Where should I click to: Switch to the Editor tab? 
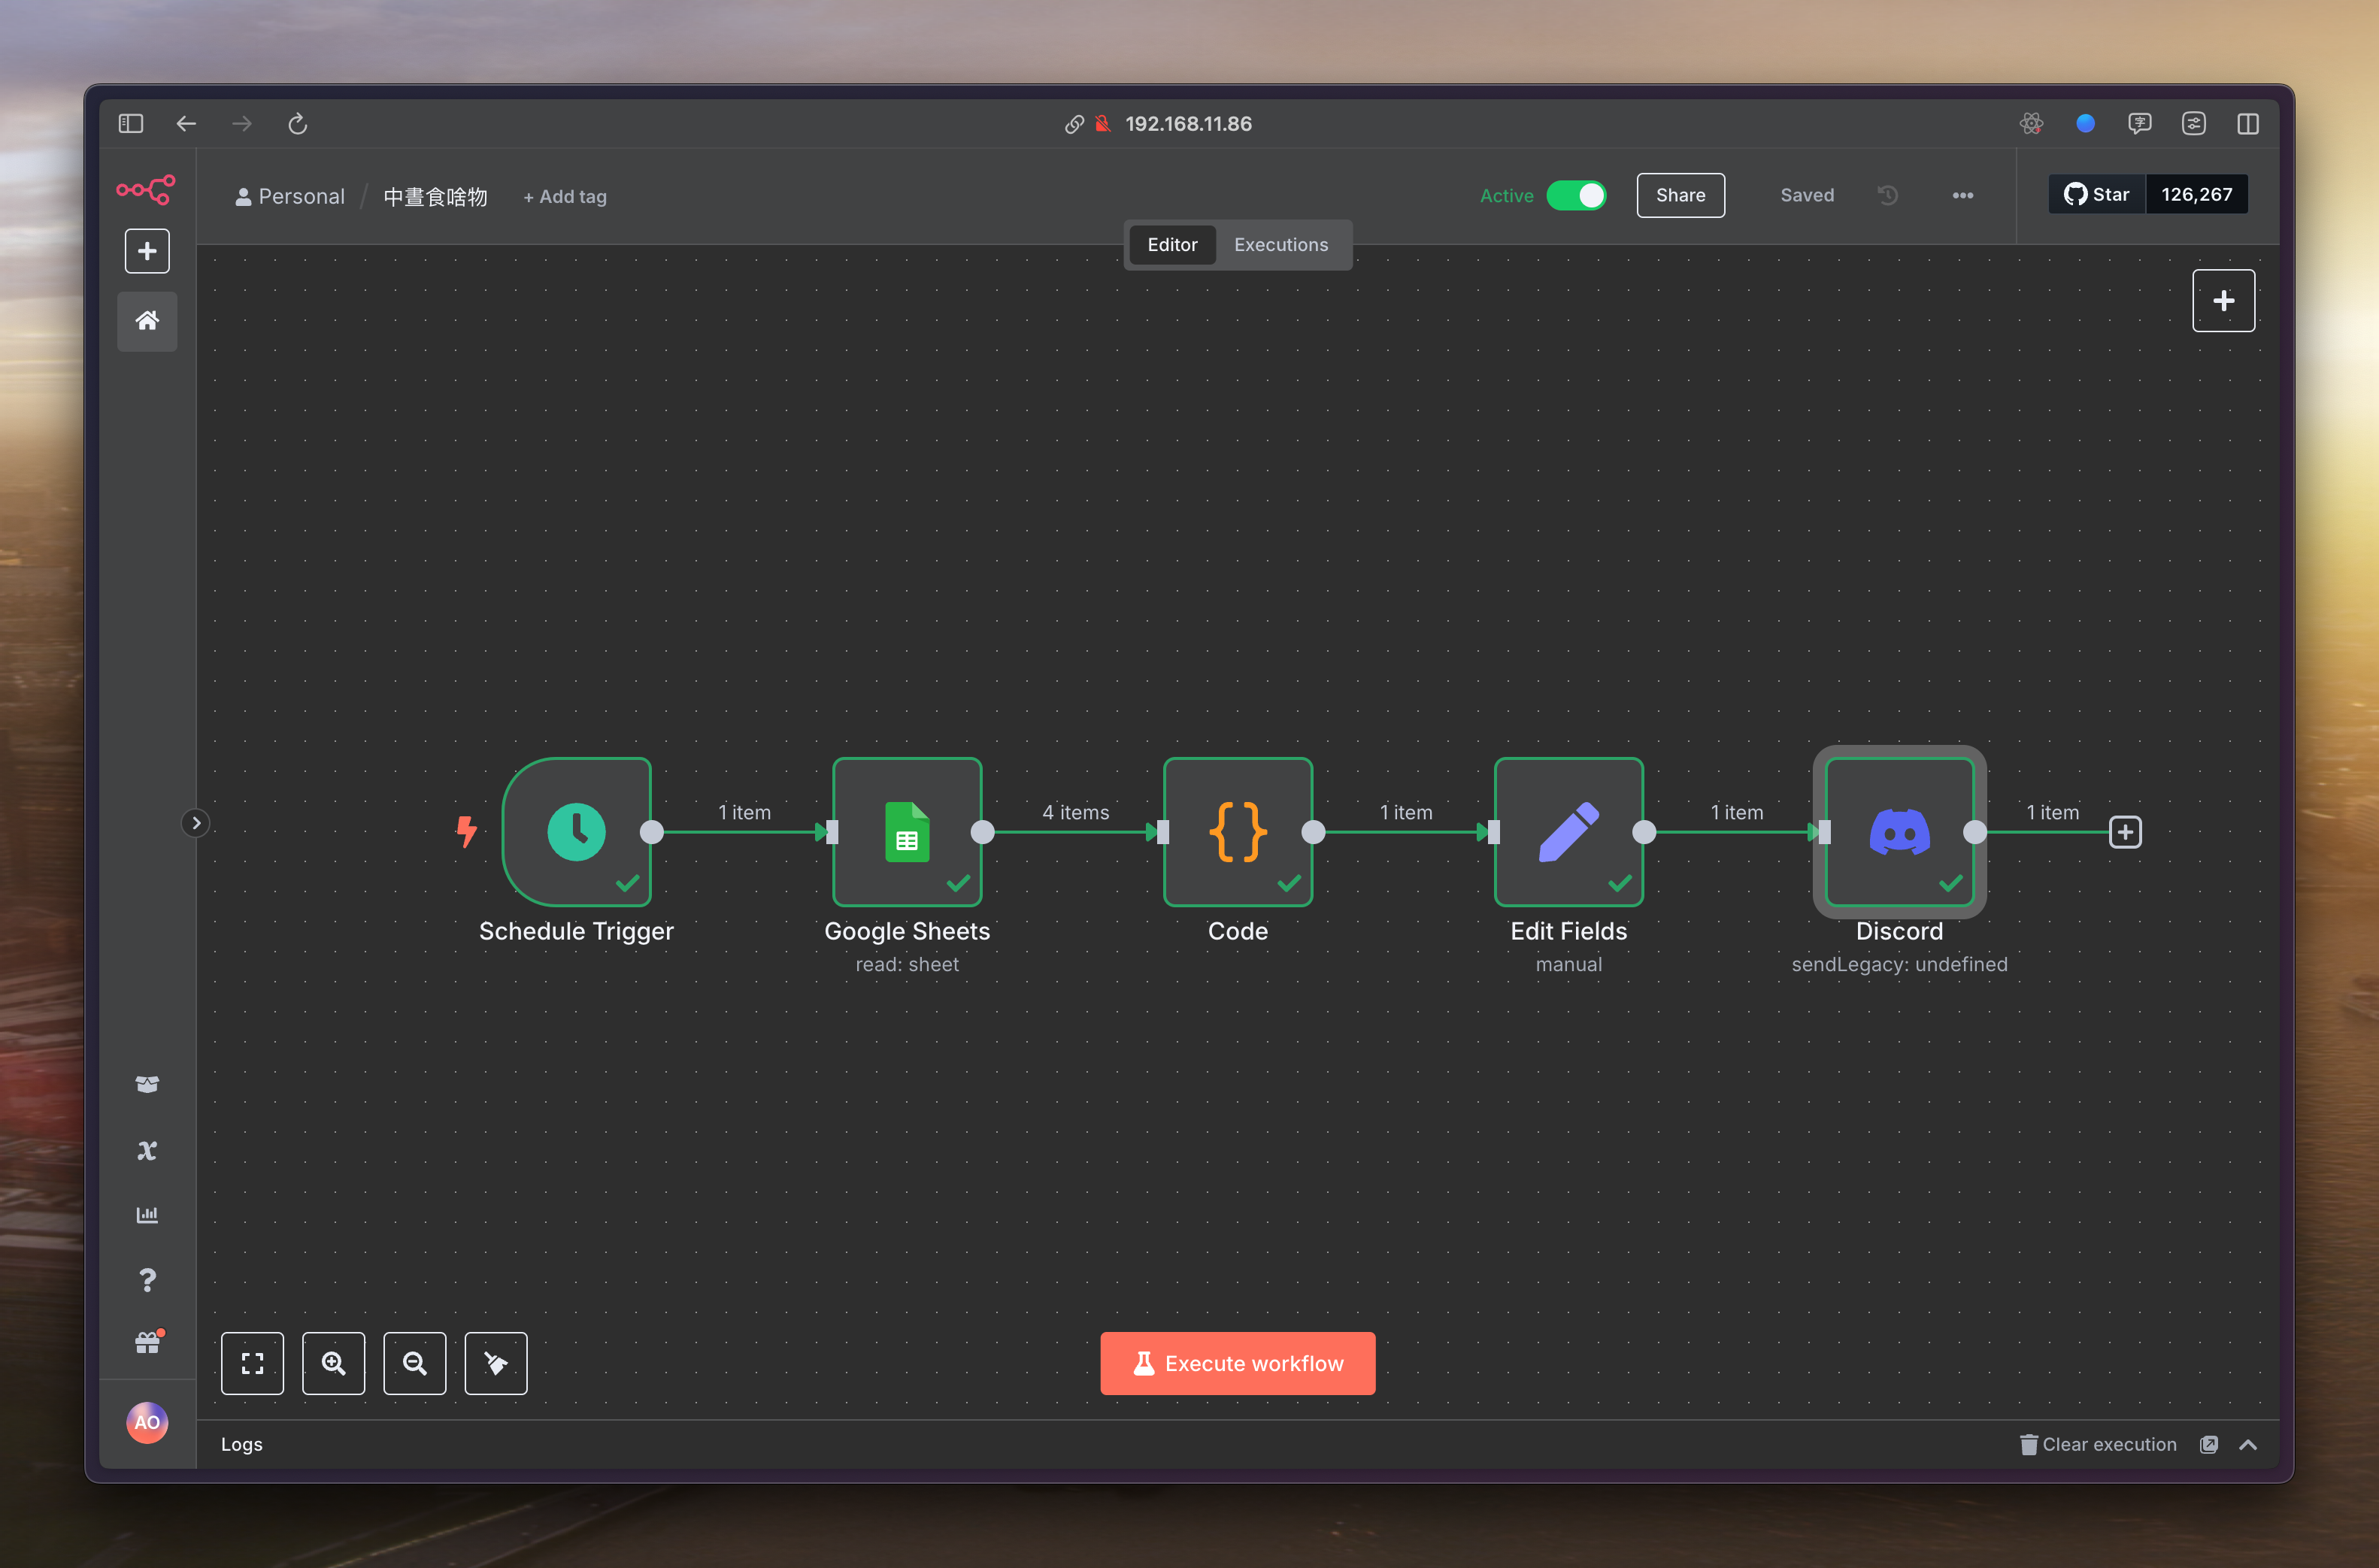(1172, 245)
